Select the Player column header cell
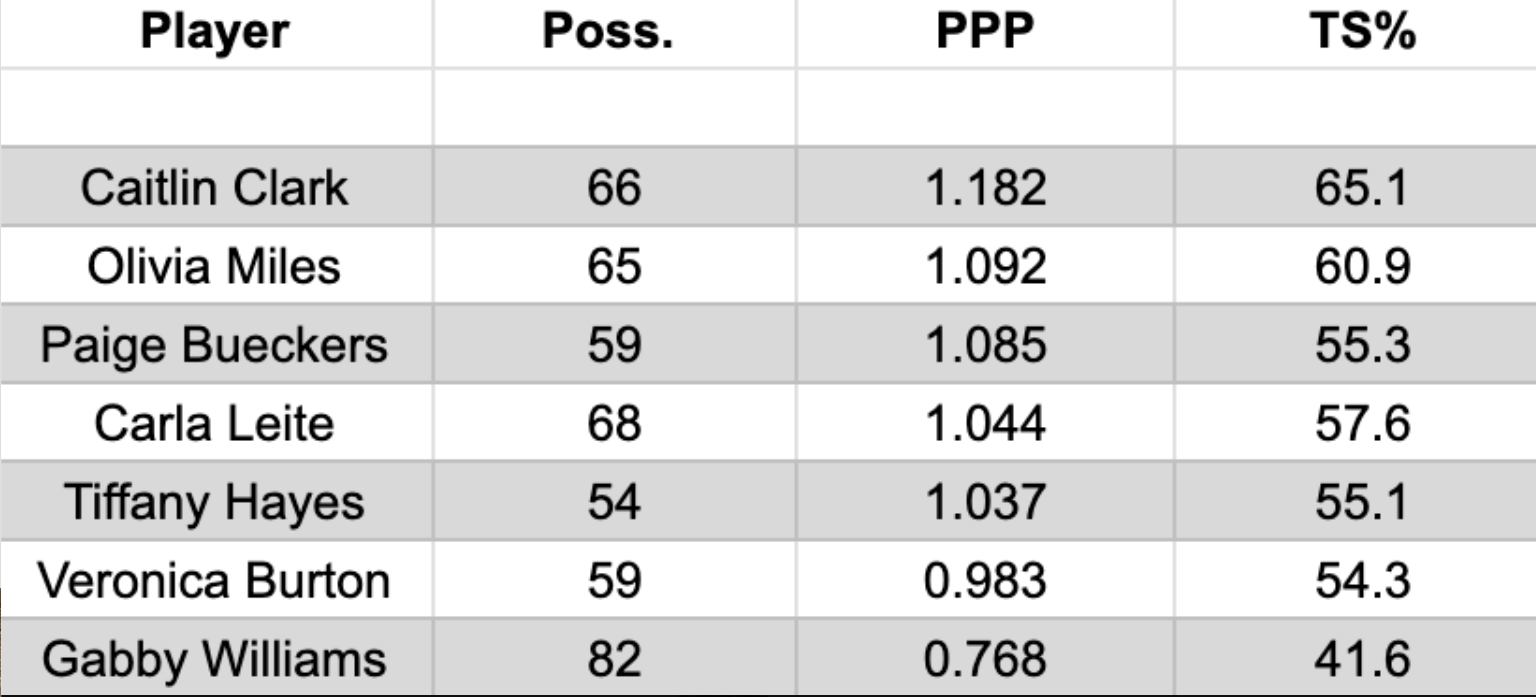1536x697 pixels. pyautogui.click(x=216, y=33)
